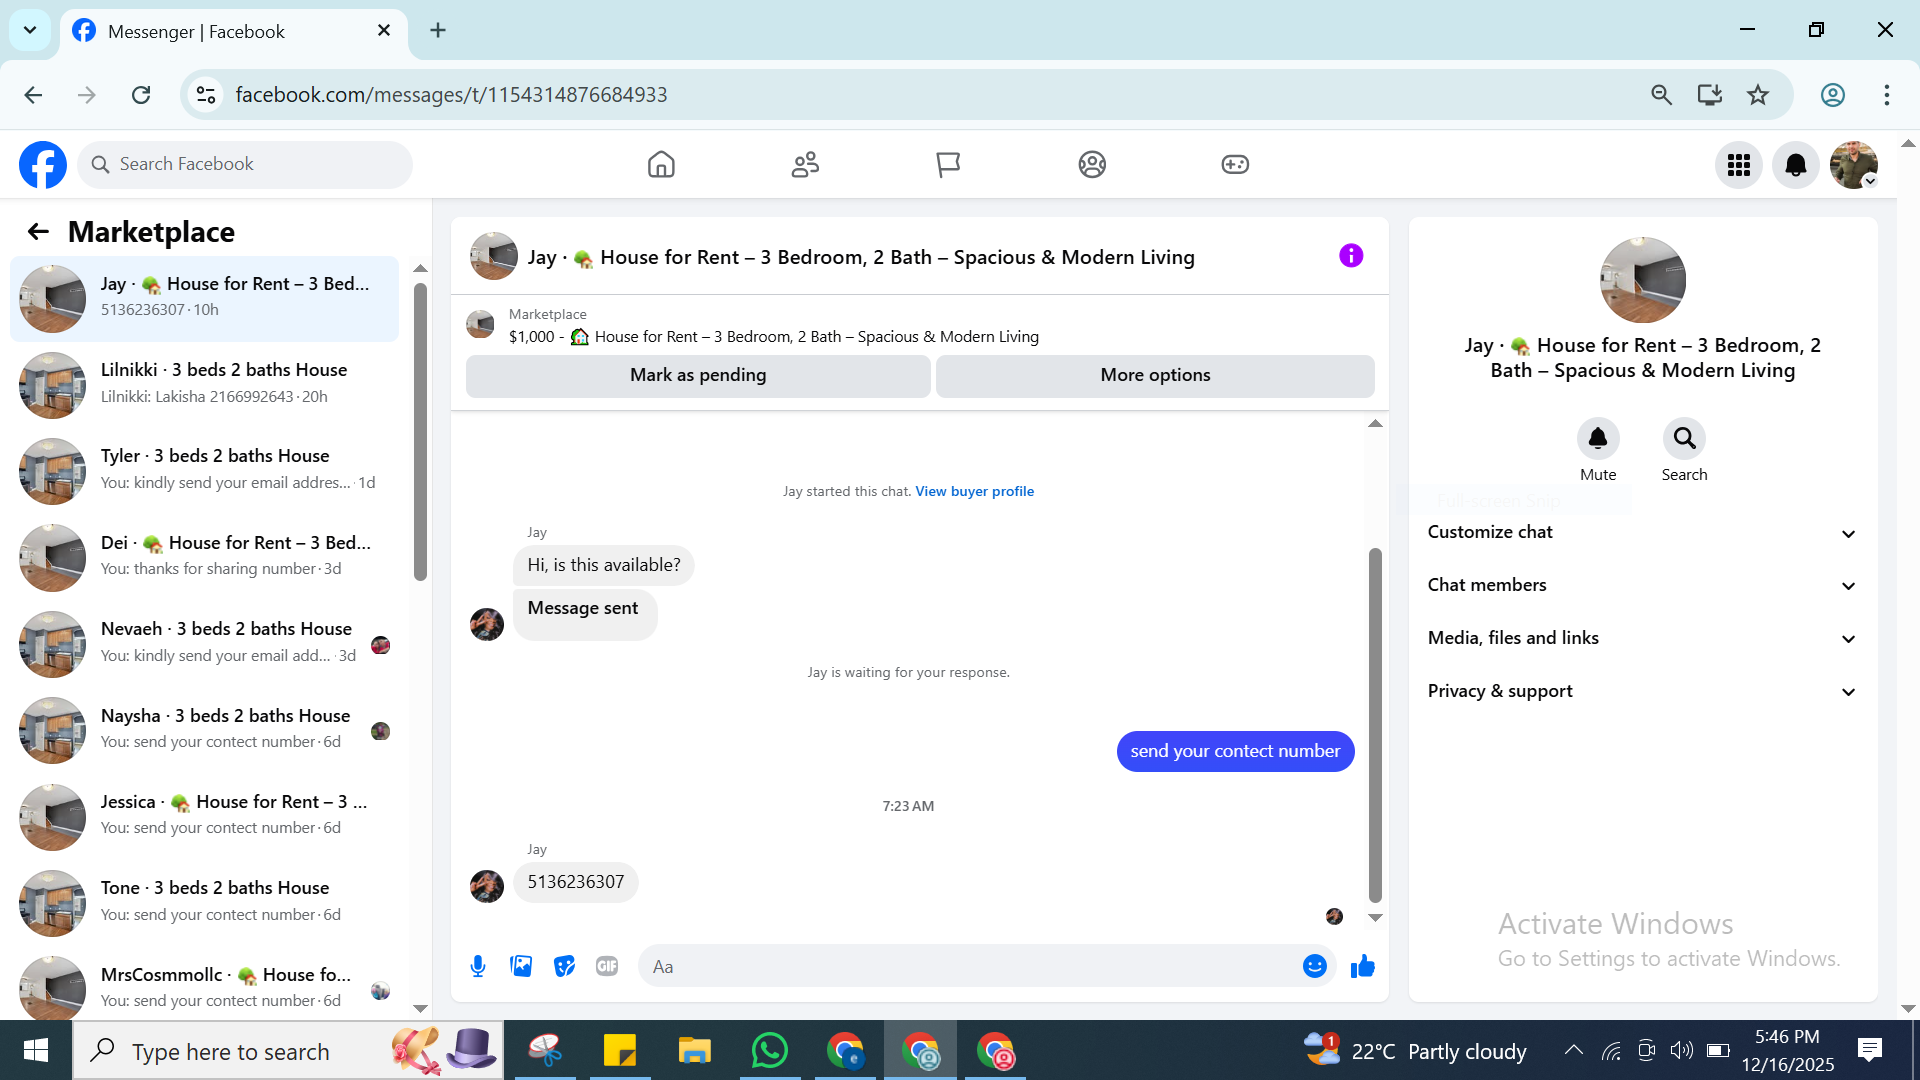
Task: Bookmark this page with star icon
Action: pos(1758,95)
